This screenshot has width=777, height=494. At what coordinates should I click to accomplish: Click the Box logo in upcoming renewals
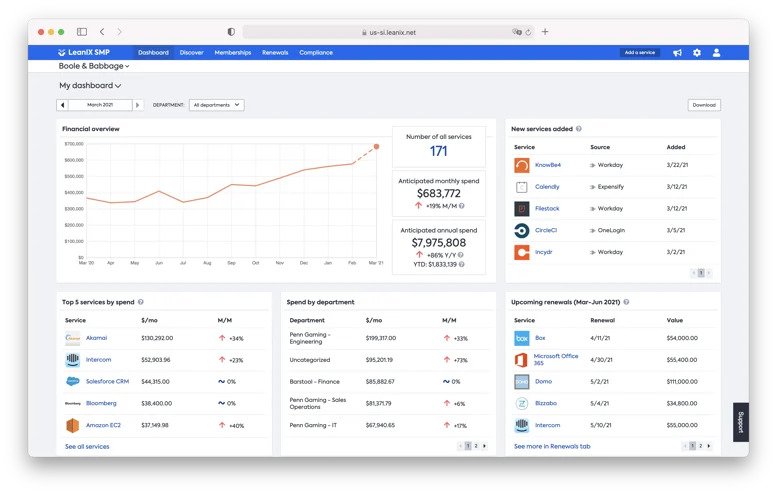[x=521, y=338]
